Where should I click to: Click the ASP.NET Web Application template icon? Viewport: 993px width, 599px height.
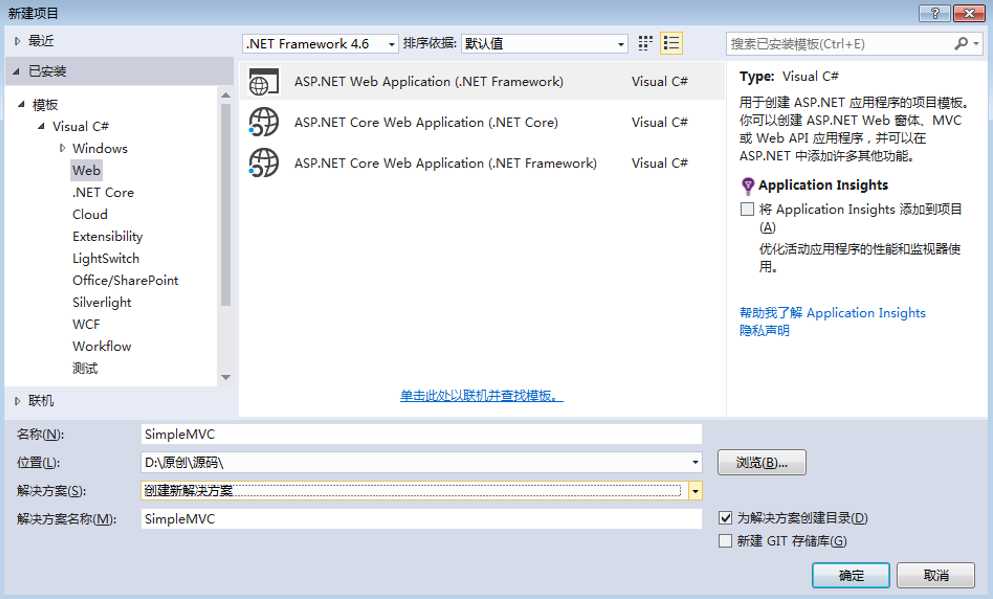[x=263, y=82]
